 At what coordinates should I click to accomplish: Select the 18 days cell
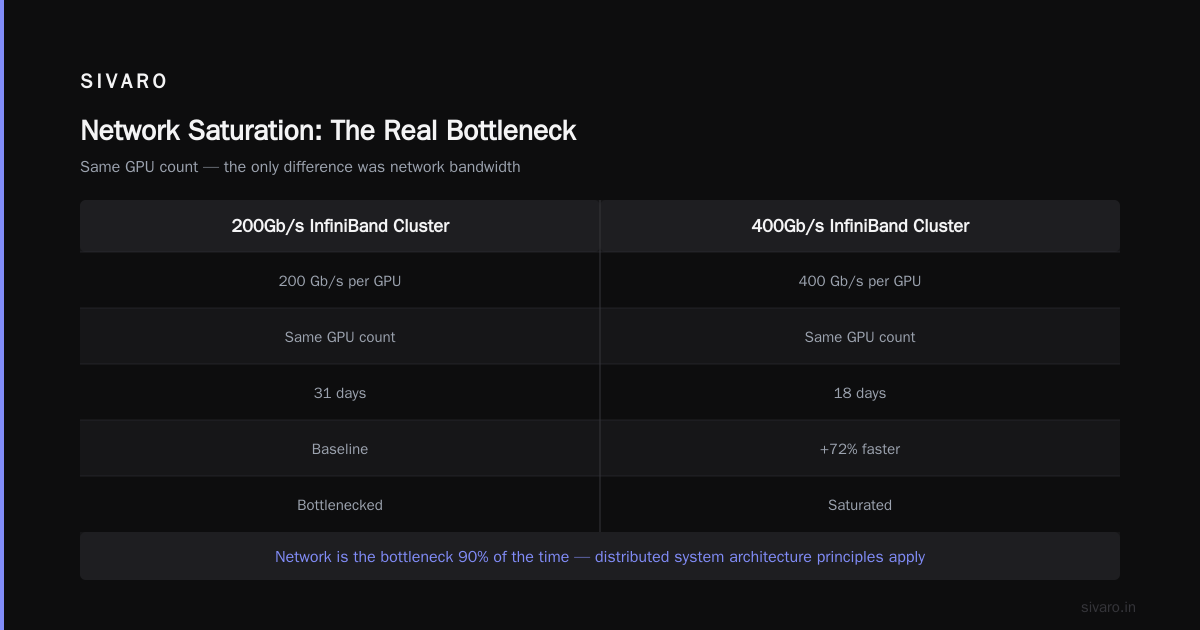click(860, 393)
